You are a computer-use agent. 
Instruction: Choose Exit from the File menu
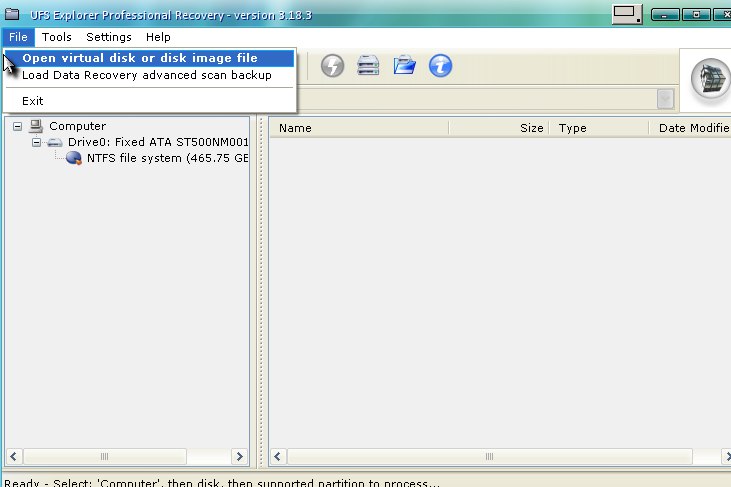click(149, 101)
